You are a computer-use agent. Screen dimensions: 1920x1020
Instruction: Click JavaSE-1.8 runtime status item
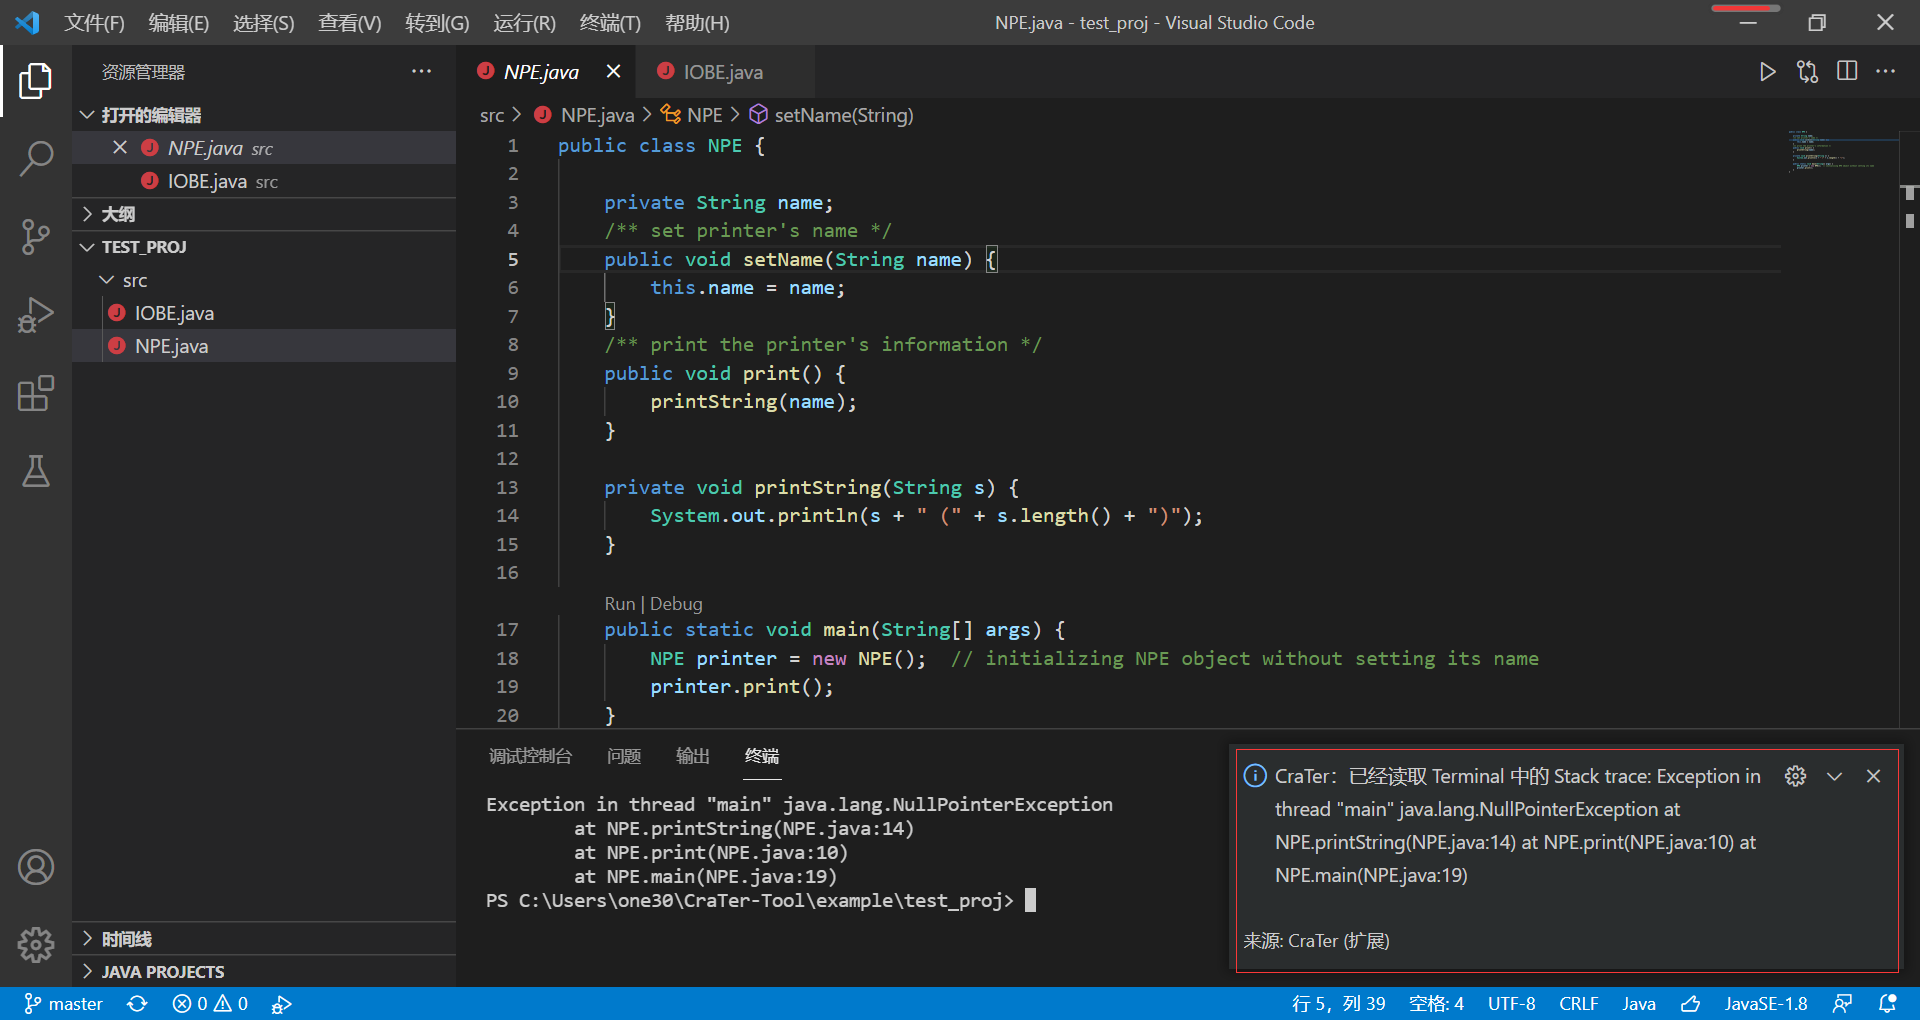[1766, 1003]
